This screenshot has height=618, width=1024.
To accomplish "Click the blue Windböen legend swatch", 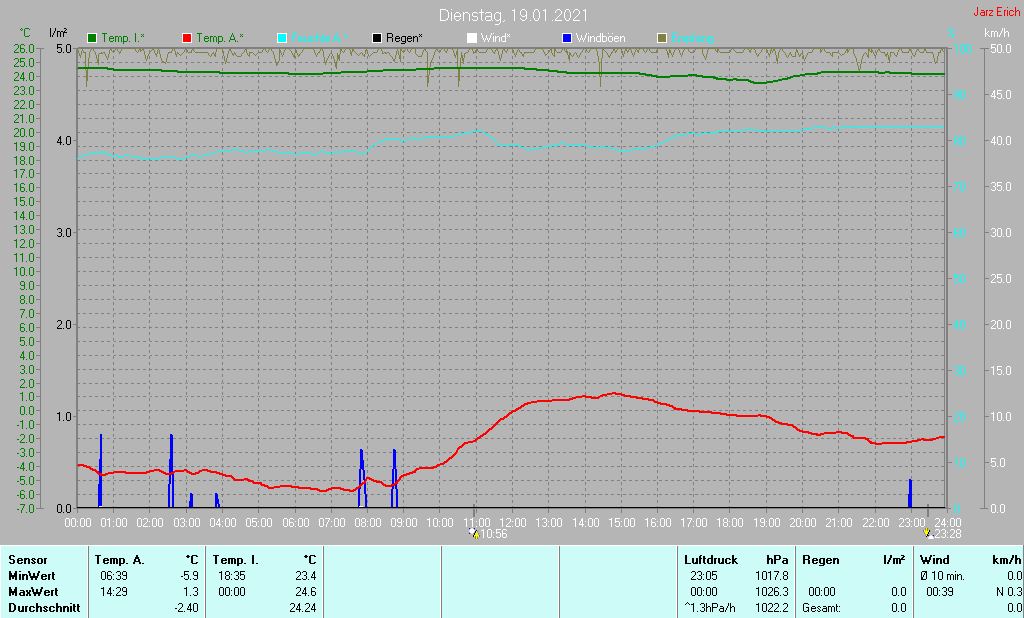I will click(x=567, y=39).
